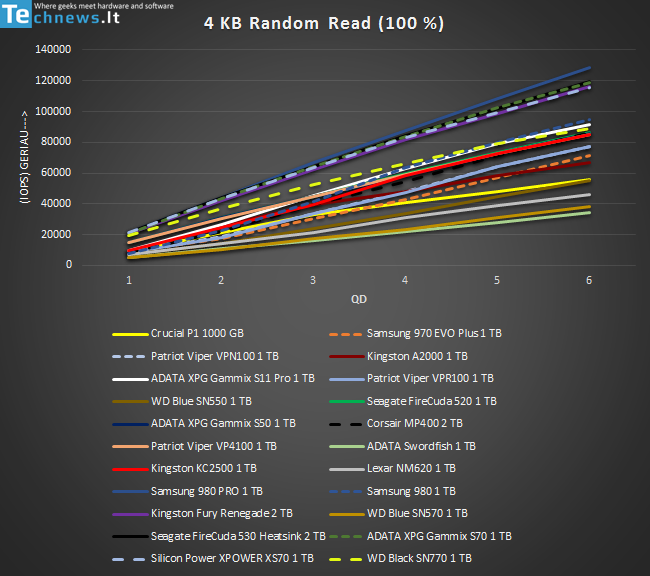Click the red line swatch for Kingston KC2500
650x576 pixels.
(x=130, y=469)
